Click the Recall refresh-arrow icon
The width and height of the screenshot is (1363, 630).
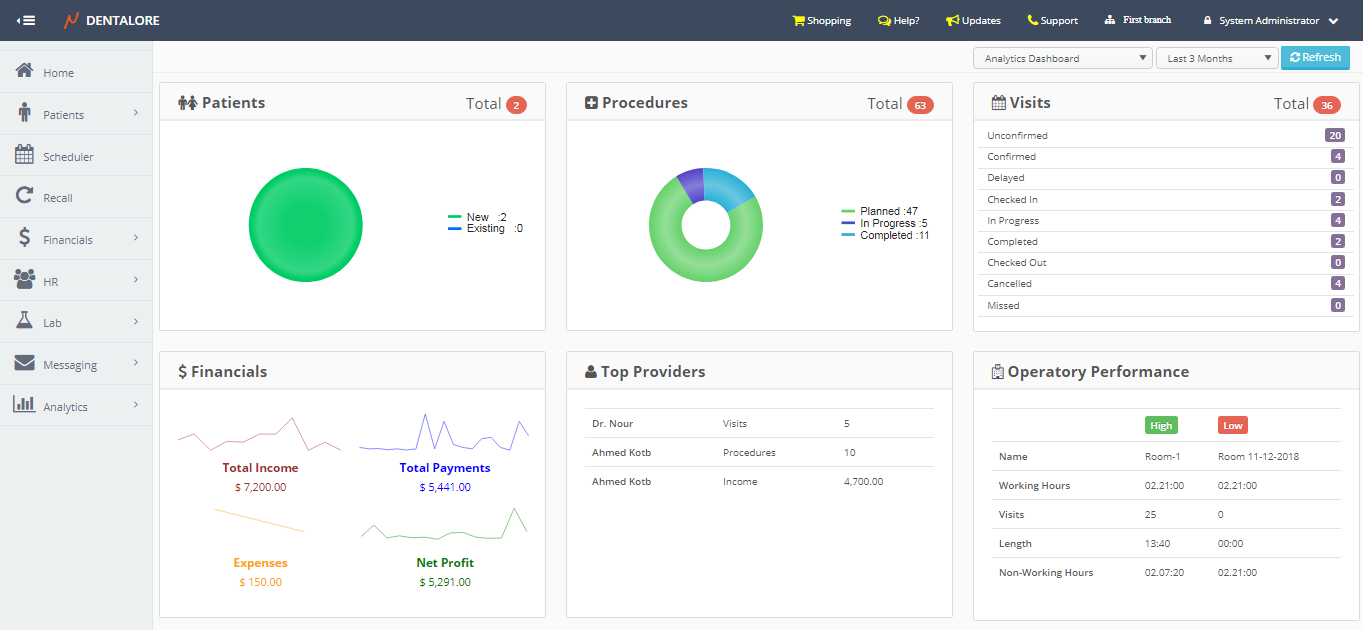[x=25, y=197]
